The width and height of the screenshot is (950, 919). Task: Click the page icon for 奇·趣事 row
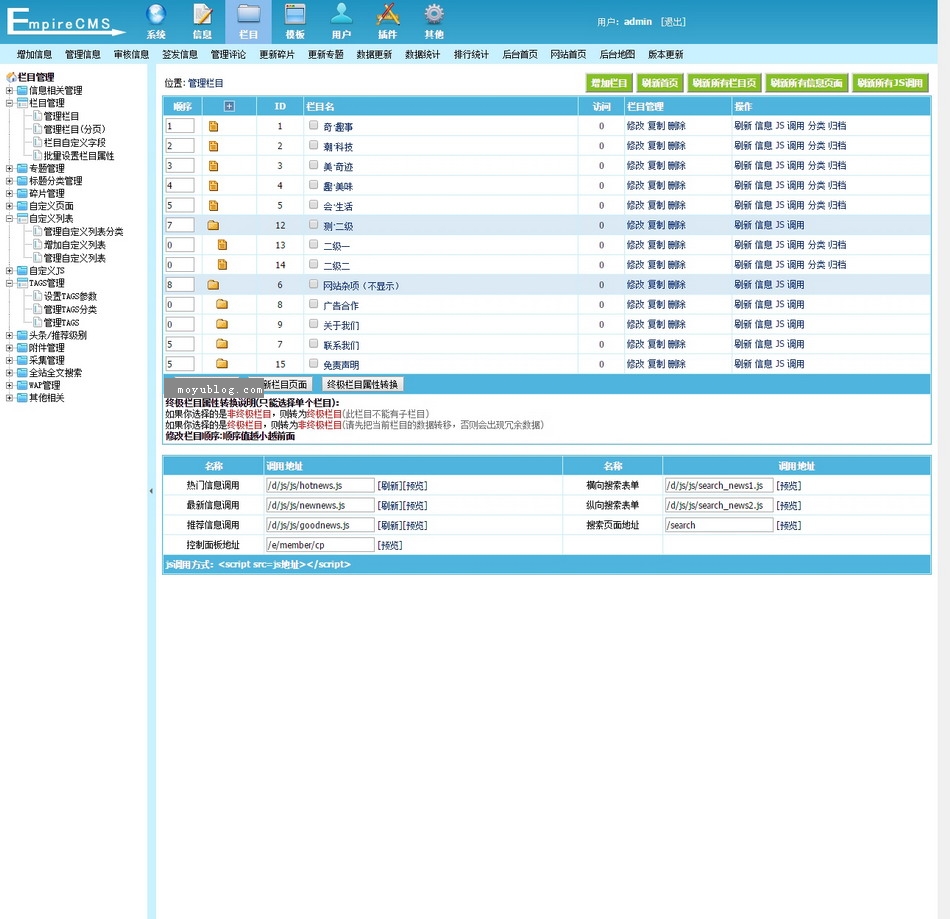[213, 126]
